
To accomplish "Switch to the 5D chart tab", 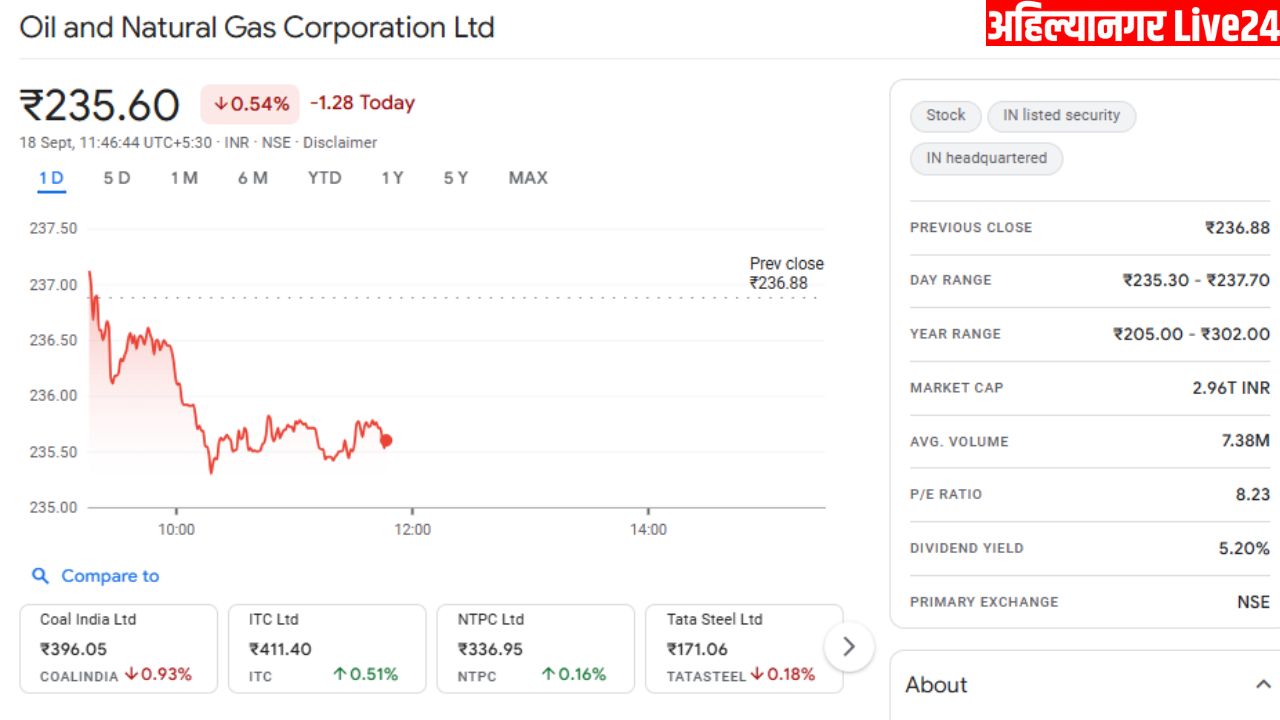I will pyautogui.click(x=117, y=178).
